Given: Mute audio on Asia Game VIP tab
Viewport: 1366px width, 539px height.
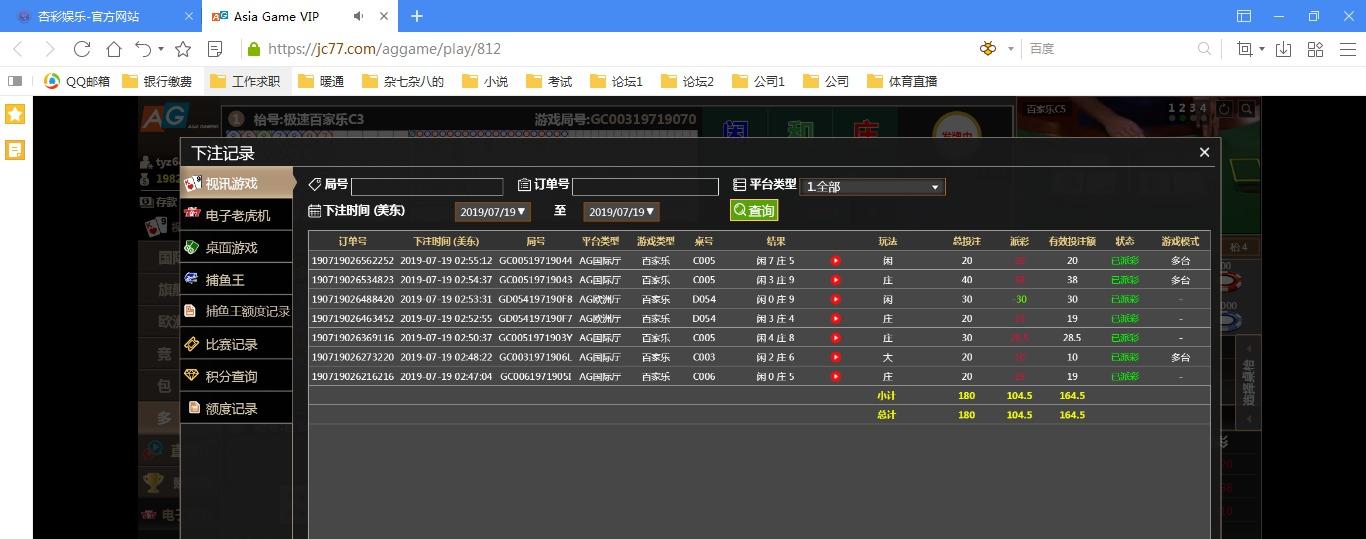Looking at the screenshot, I should coord(359,16).
